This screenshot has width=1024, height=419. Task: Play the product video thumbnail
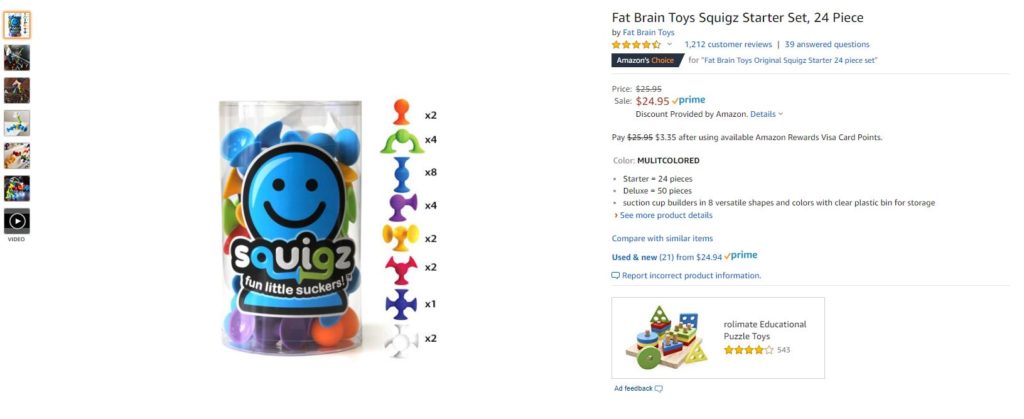(17, 221)
